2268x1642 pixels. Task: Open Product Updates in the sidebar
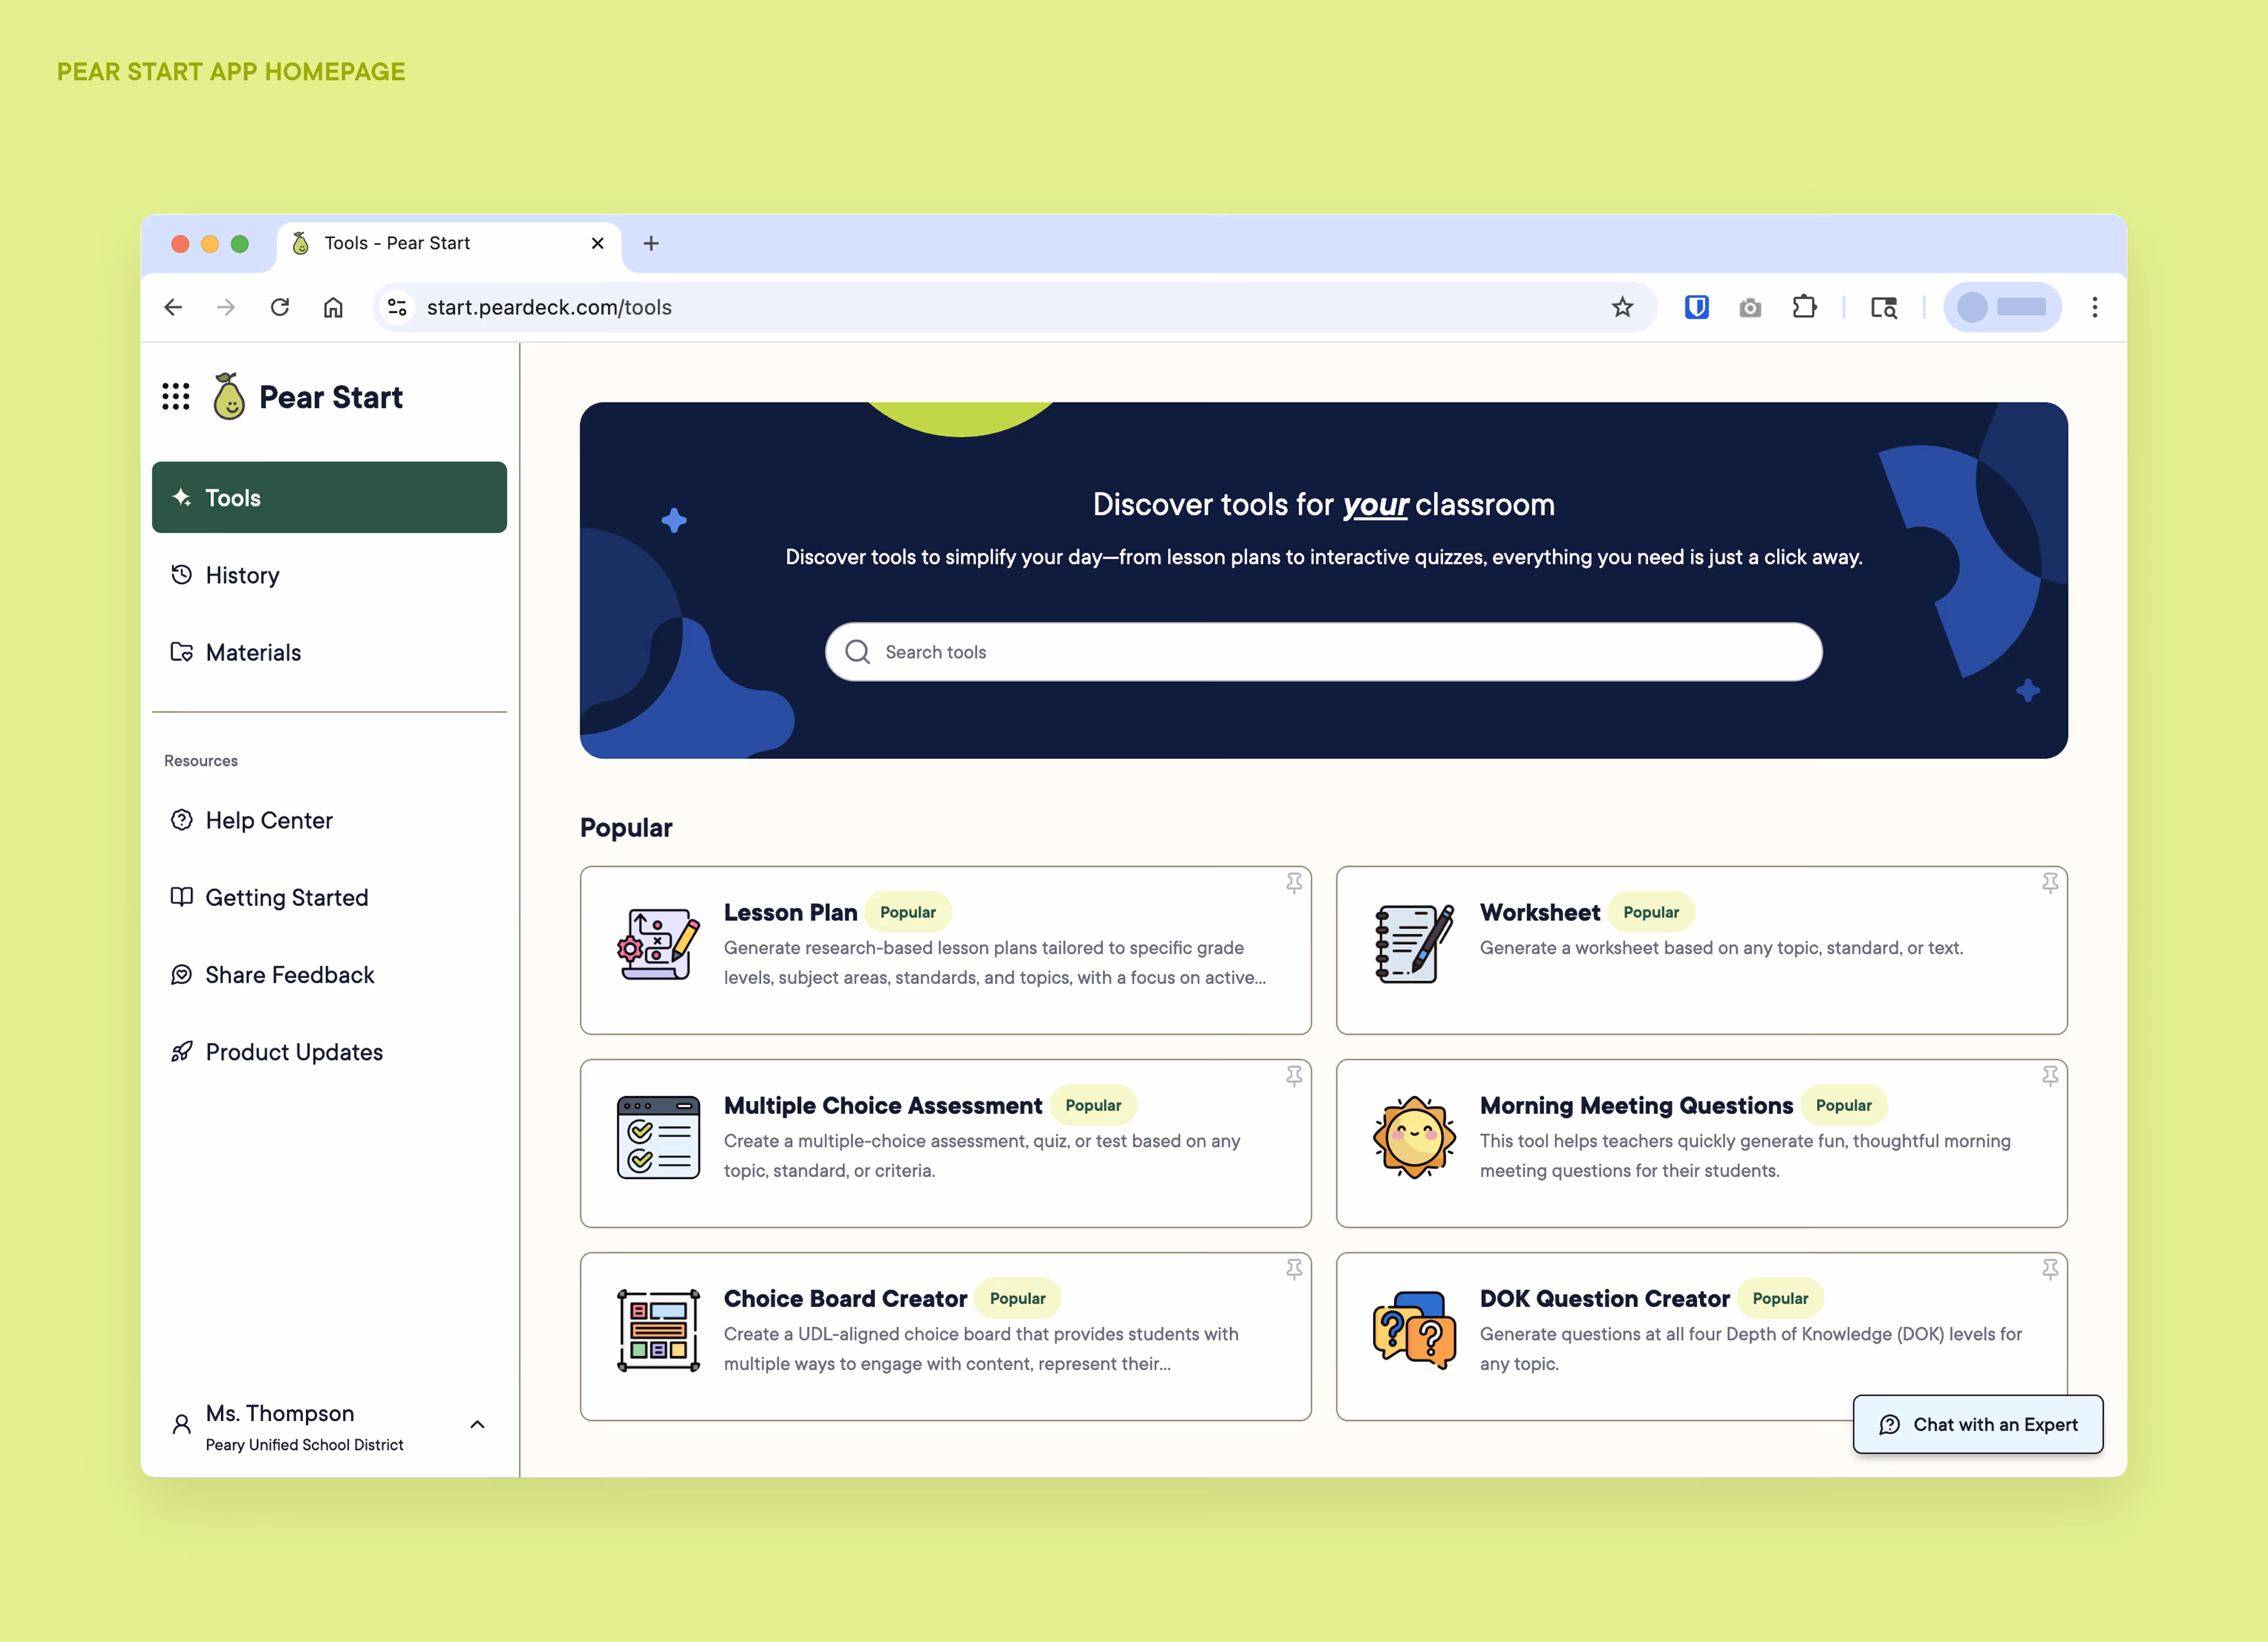click(293, 1052)
